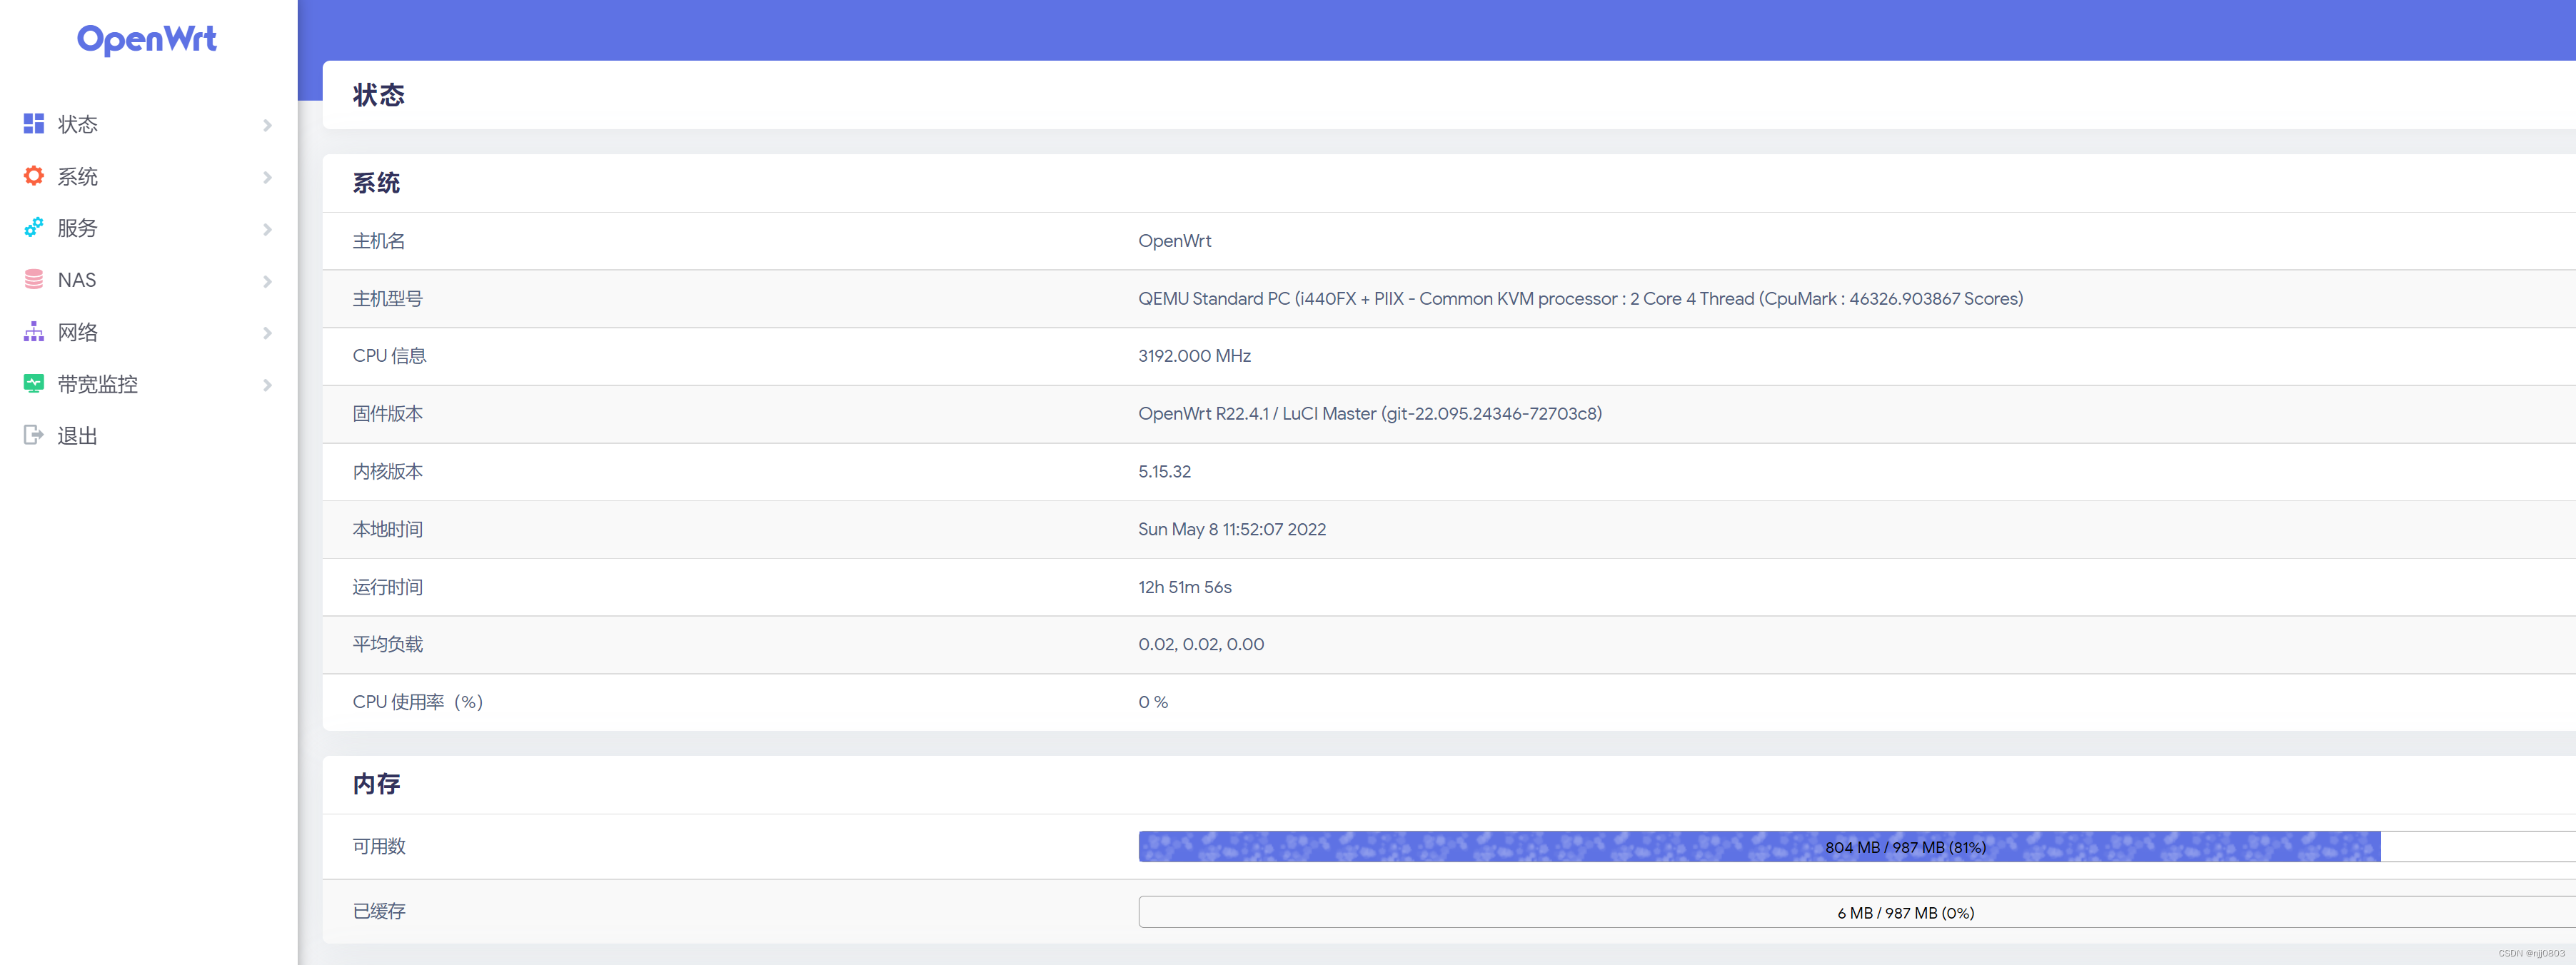Image resolution: width=2576 pixels, height=965 pixels.
Task: Click the logout door icon
Action: tap(34, 435)
